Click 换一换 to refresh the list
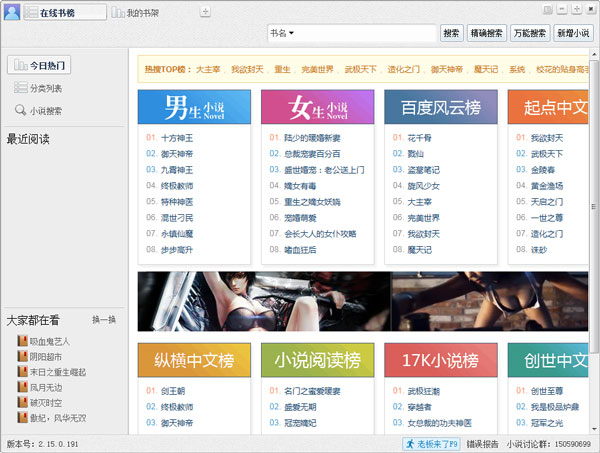Viewport: 600px width, 453px height. coord(104,320)
